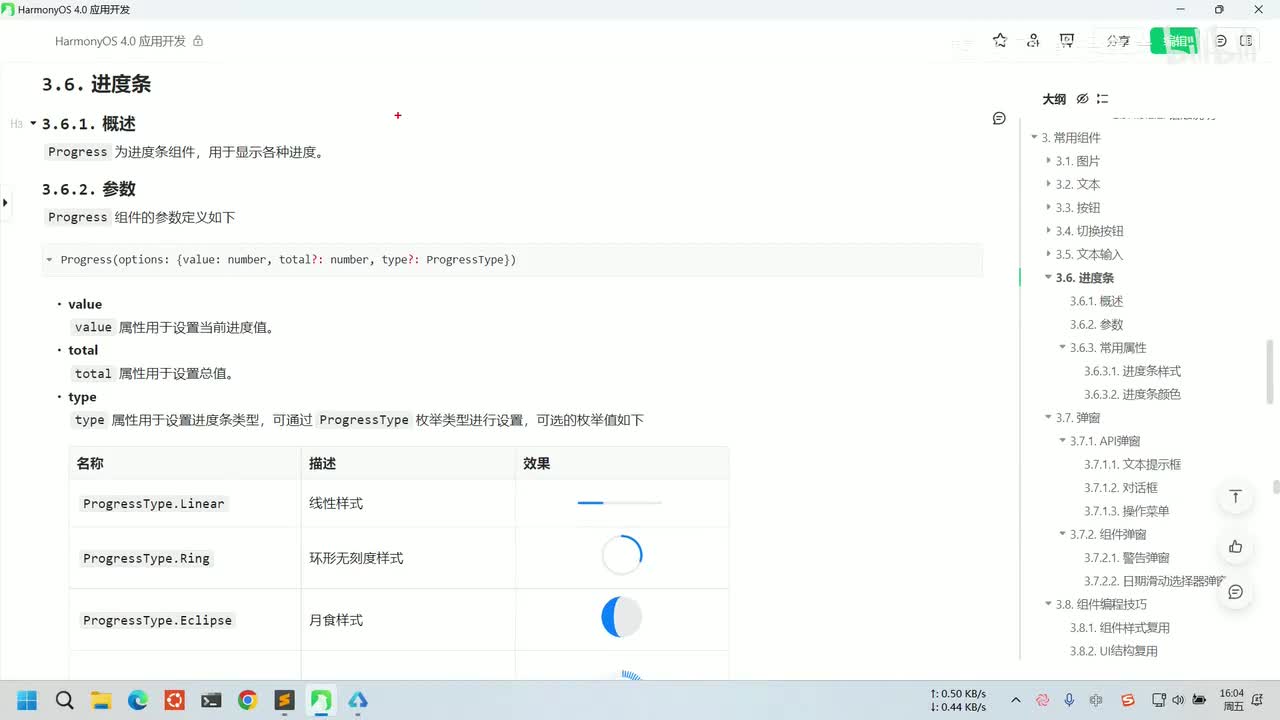The height and width of the screenshot is (720, 1280).
Task: Click the 大纲 outline header
Action: pyautogui.click(x=1054, y=99)
